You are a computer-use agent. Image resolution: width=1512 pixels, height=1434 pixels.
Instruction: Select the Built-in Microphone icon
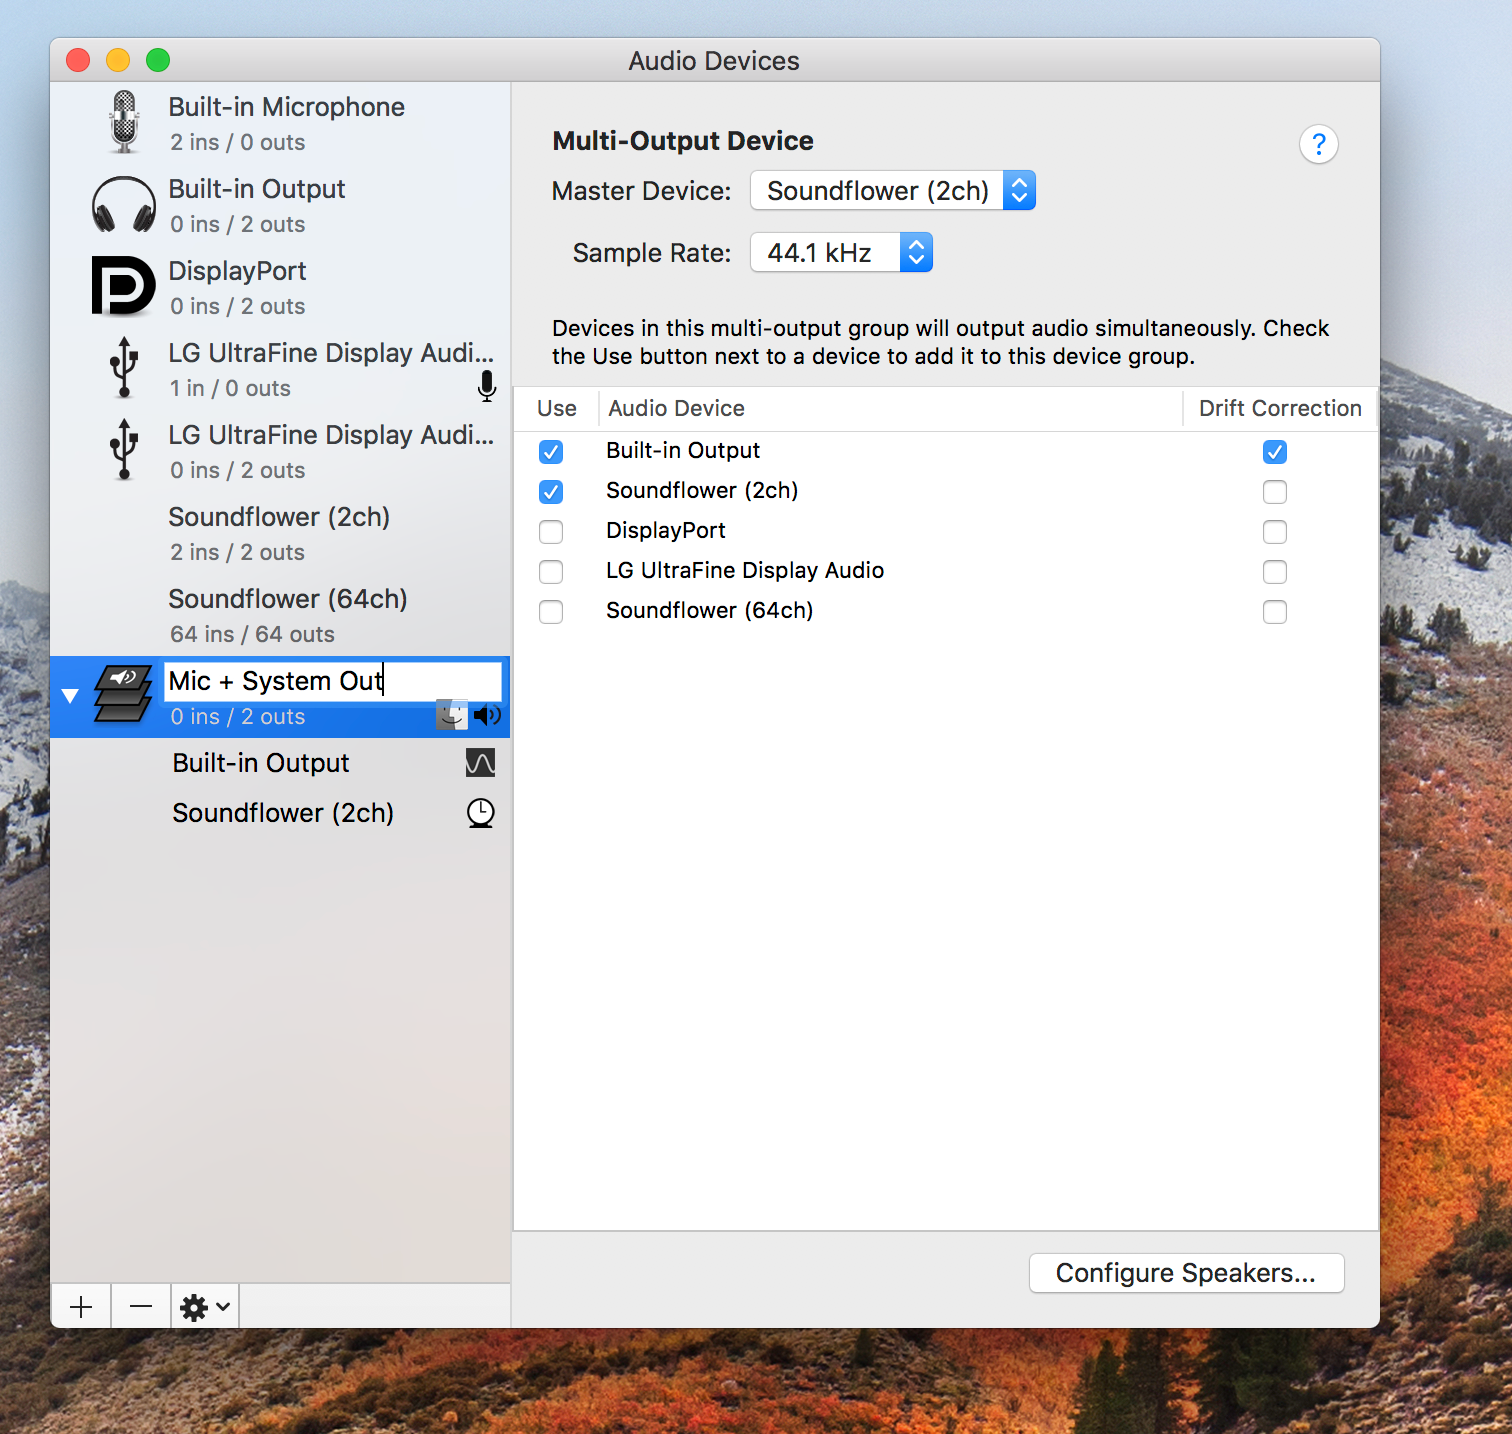[124, 122]
